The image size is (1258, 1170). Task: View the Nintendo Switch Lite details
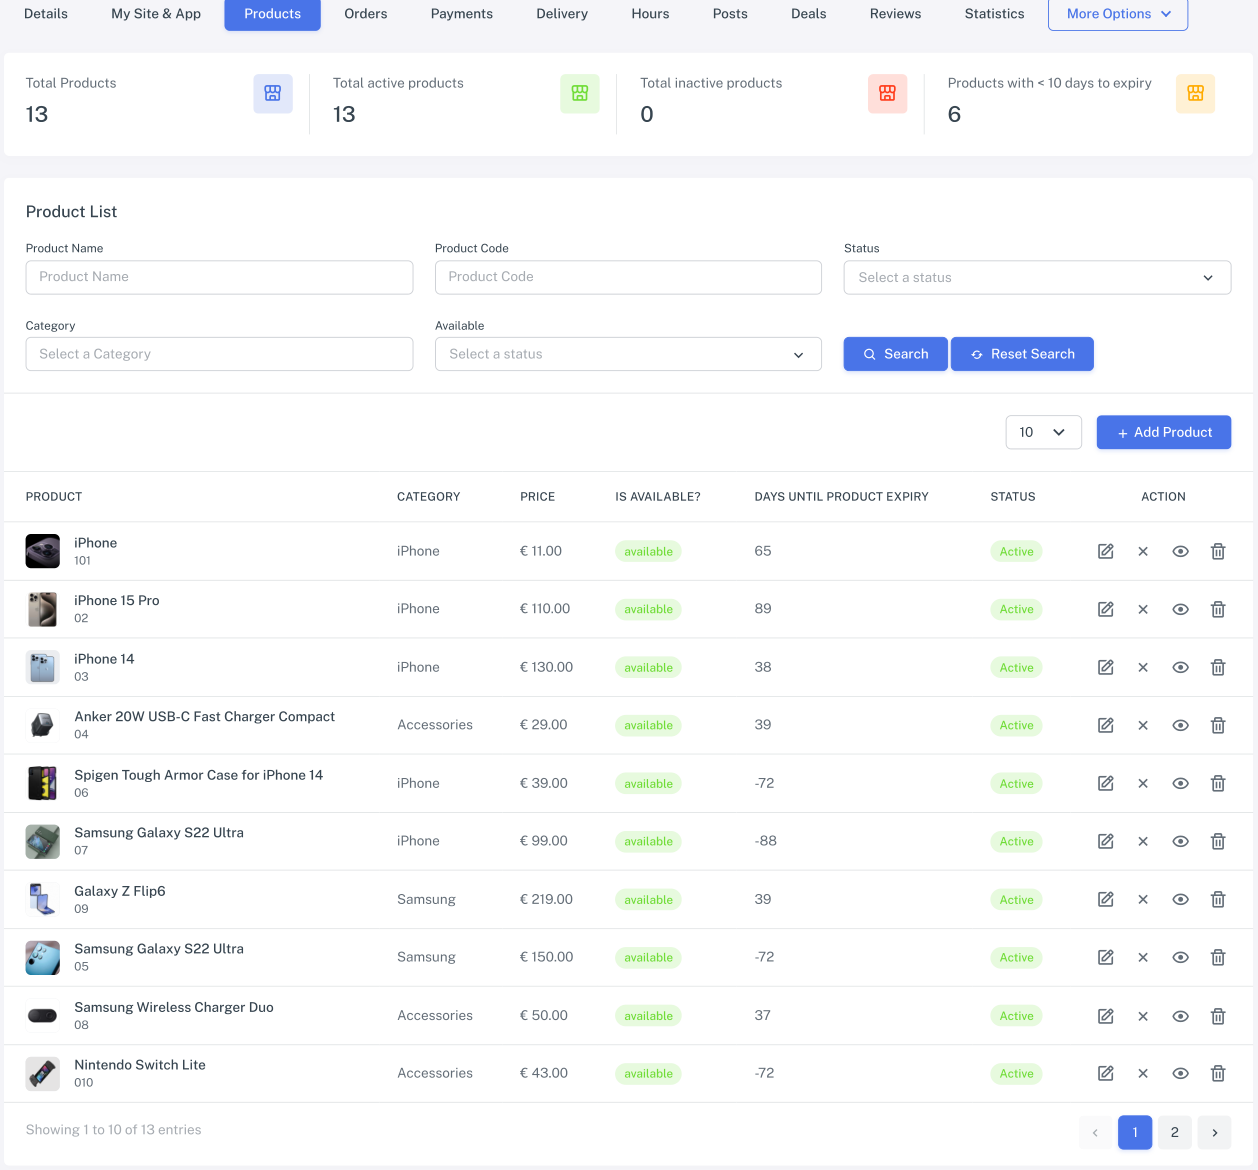1180,1073
